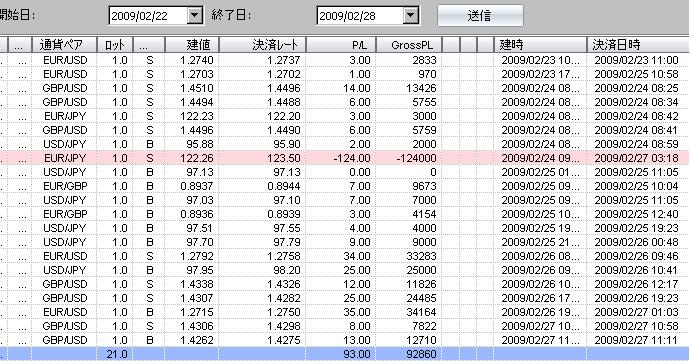Sort by the ロット column header
Viewport: 691px width, 364px height.
tap(115, 45)
